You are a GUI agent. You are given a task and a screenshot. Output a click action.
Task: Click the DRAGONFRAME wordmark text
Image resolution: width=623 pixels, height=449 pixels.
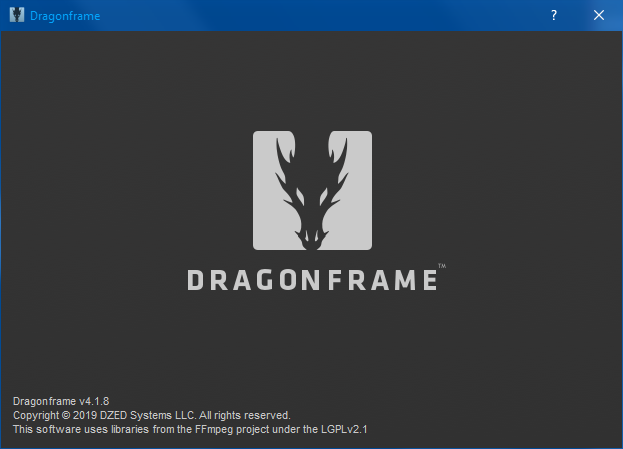(x=312, y=280)
